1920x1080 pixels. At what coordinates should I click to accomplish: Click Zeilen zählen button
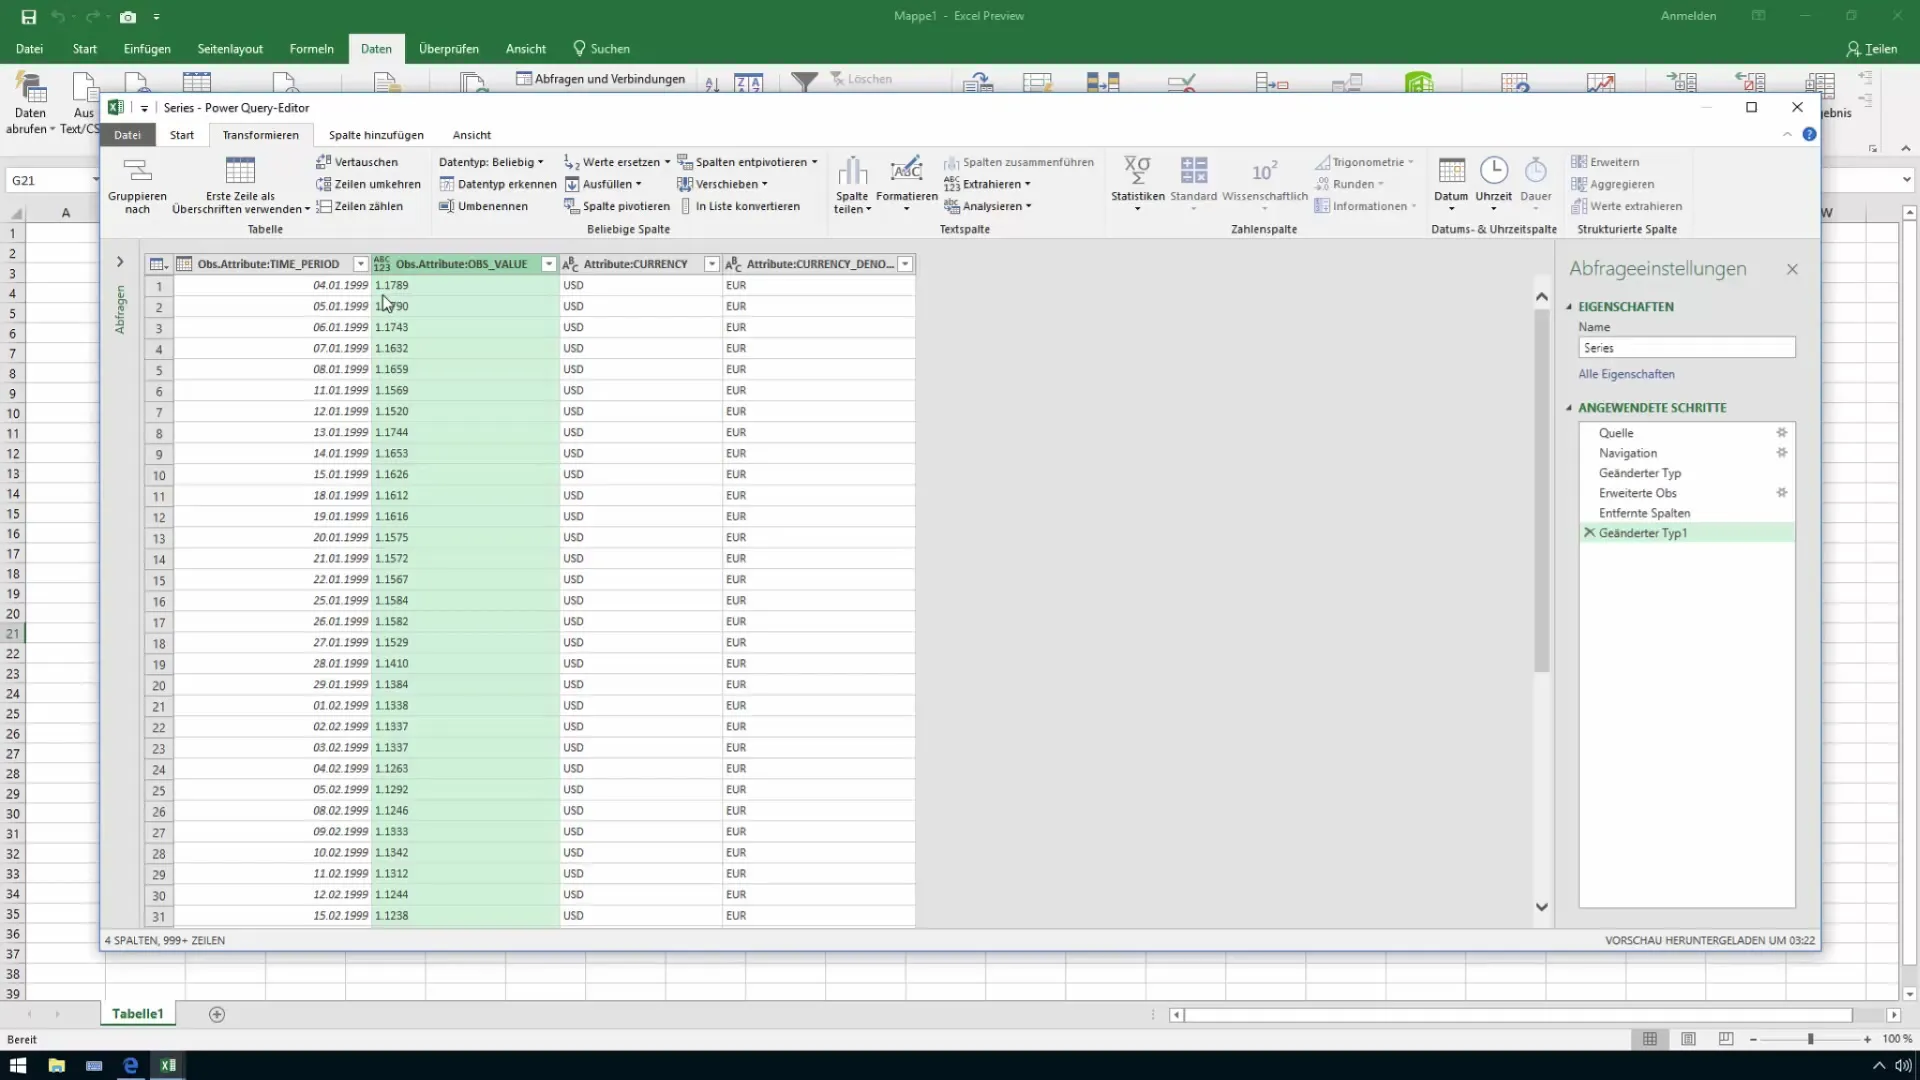359,206
